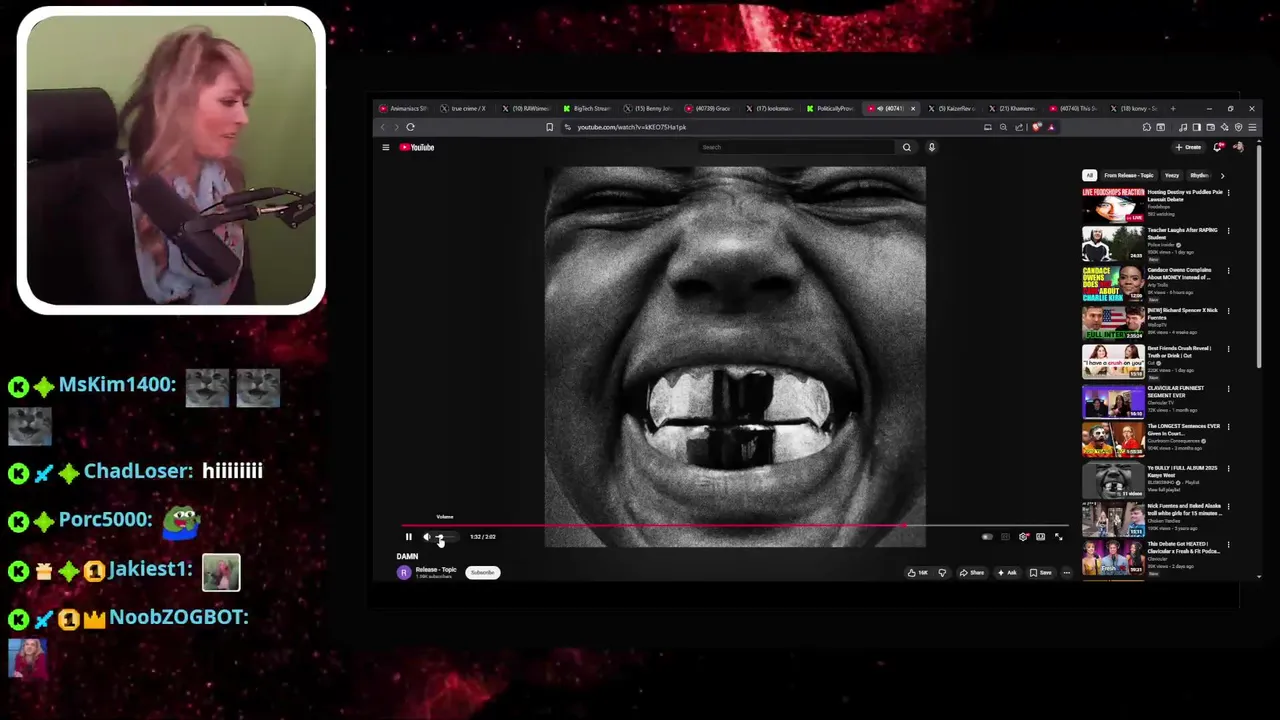
Task: Mute the video with speaker icon
Action: (427, 537)
